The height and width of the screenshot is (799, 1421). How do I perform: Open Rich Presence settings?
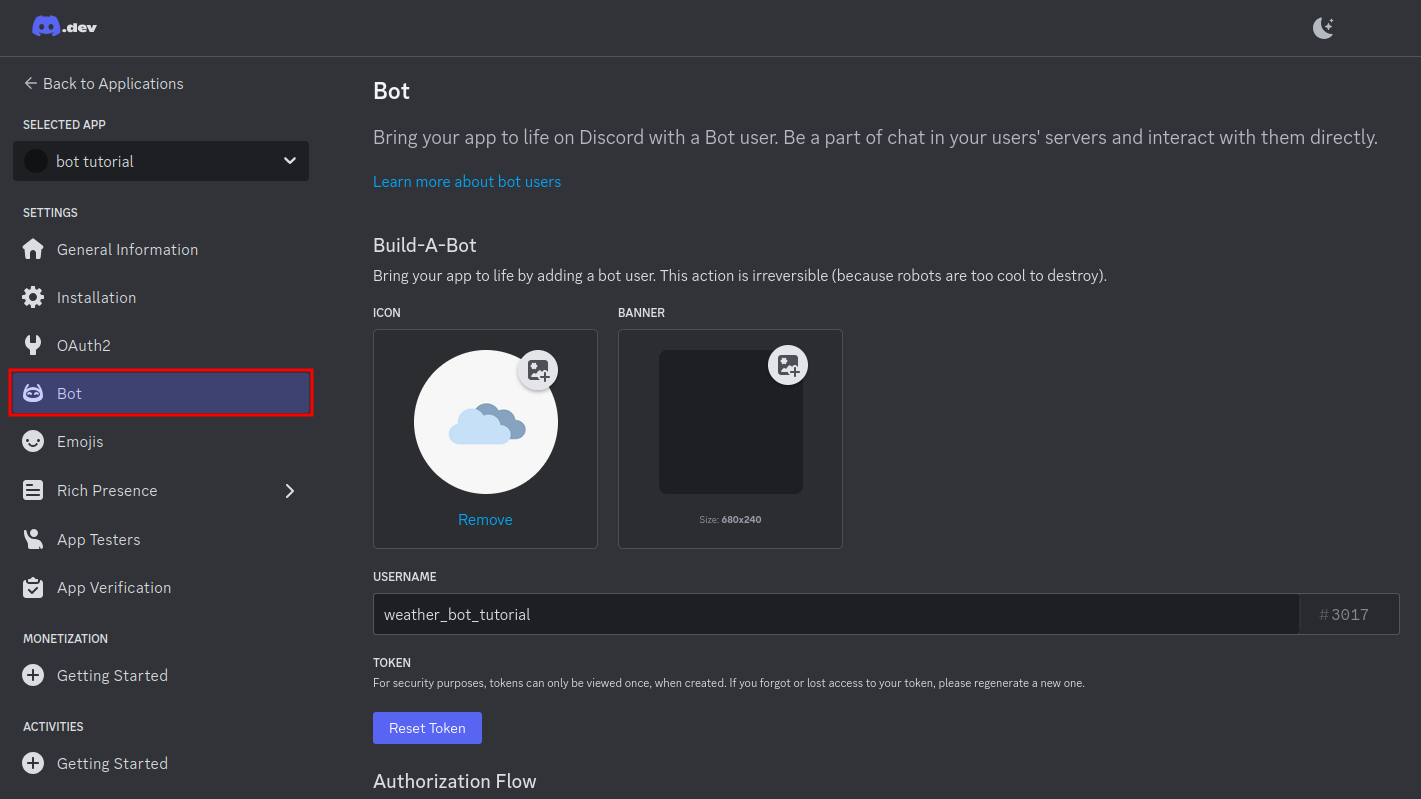pyautogui.click(x=107, y=490)
